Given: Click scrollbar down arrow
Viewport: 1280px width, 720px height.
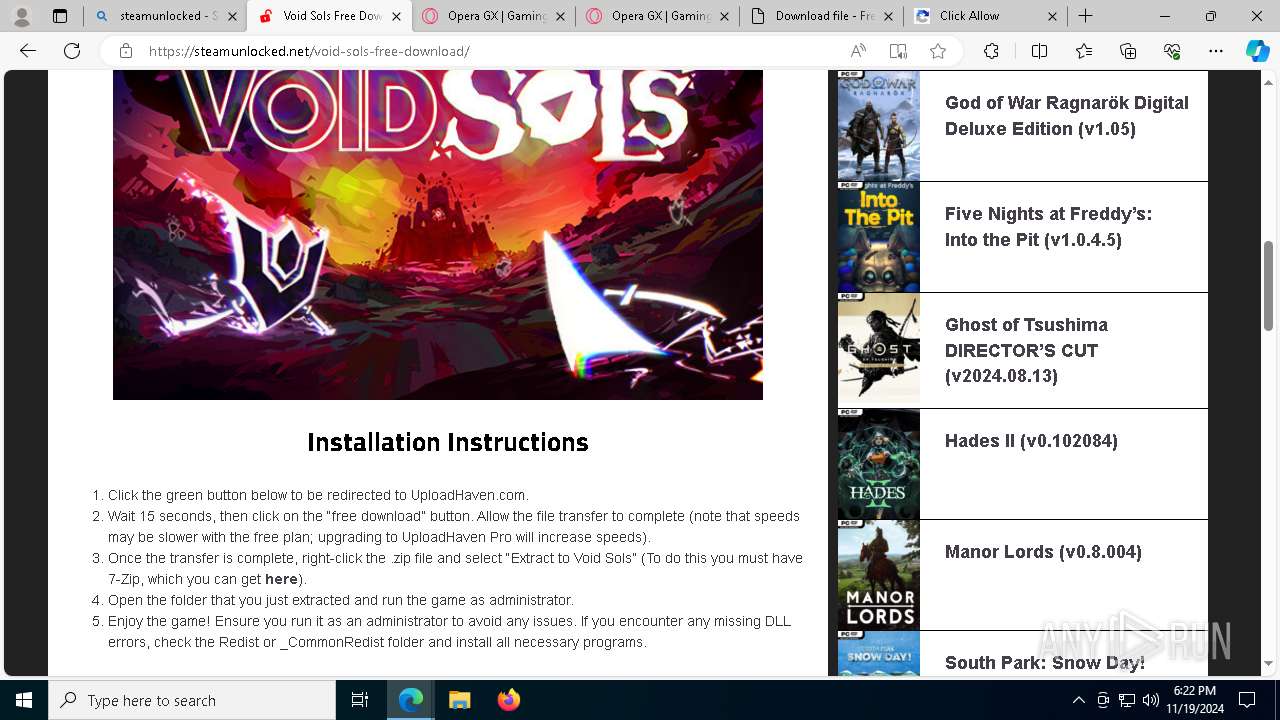Looking at the screenshot, I should pos(1268,663).
